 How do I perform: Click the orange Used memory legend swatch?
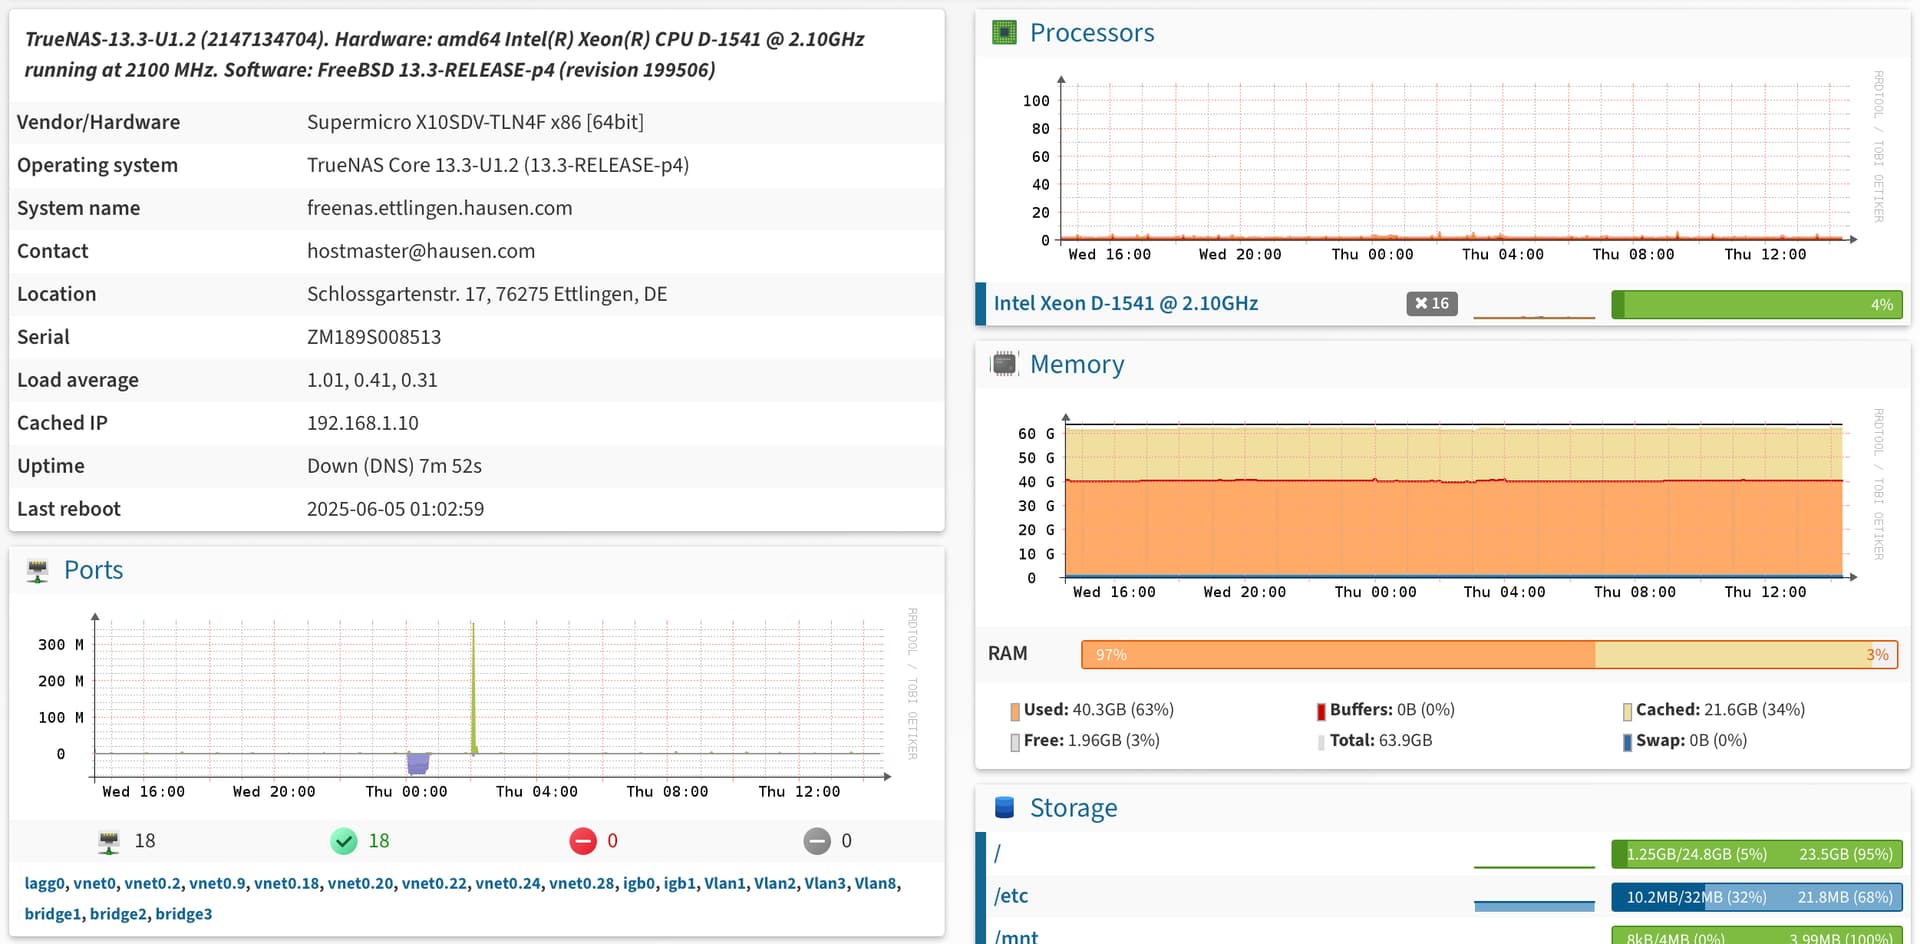coord(1015,711)
